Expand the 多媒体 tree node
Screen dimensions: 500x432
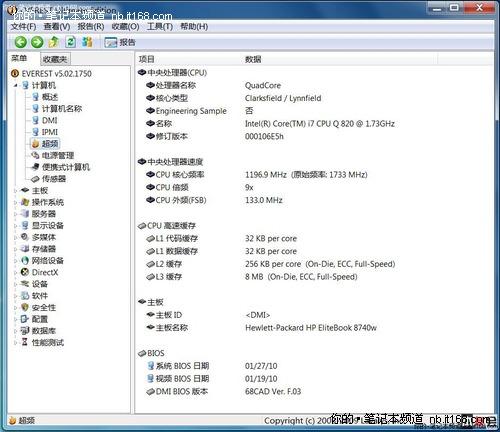15,237
